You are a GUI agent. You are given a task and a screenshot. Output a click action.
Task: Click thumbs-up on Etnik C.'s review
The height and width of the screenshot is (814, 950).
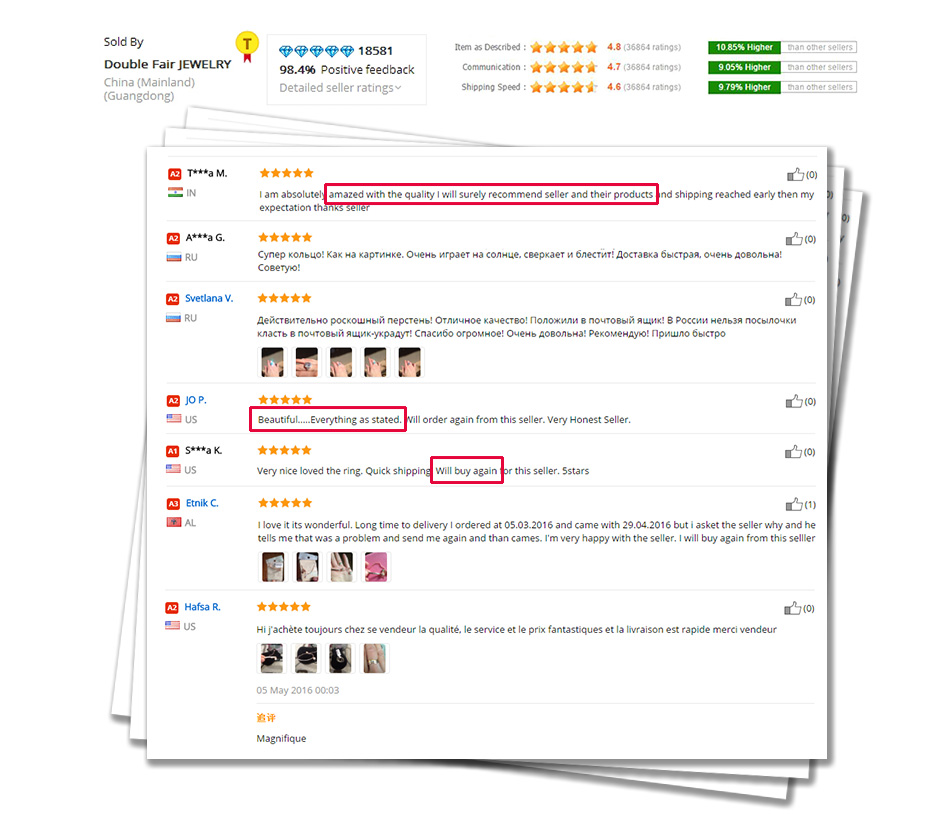coord(794,504)
